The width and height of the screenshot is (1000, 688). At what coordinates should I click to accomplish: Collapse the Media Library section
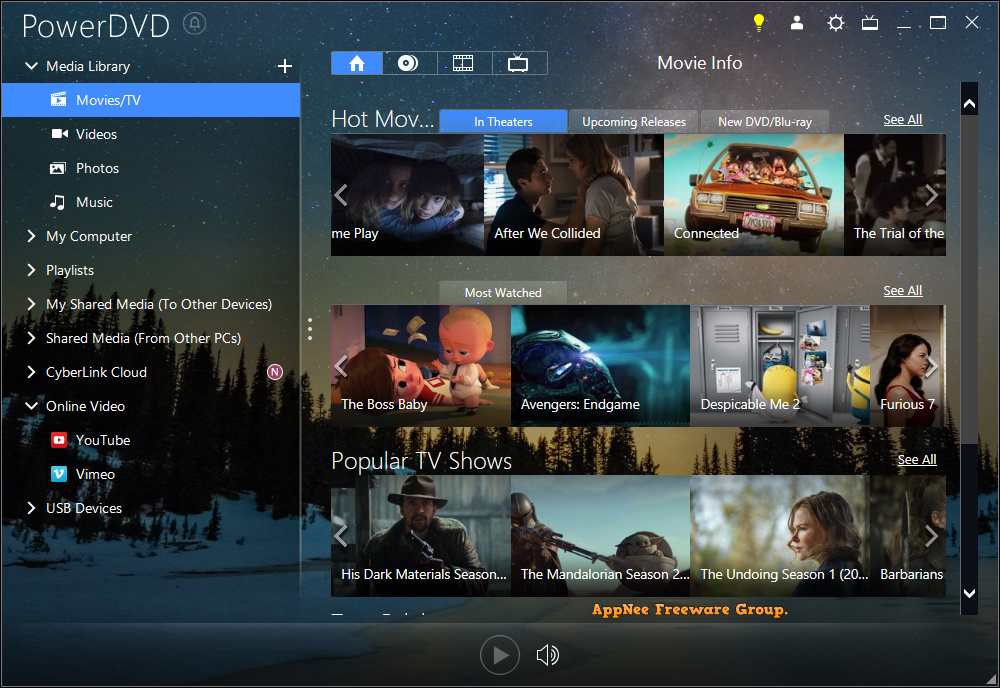pos(31,66)
